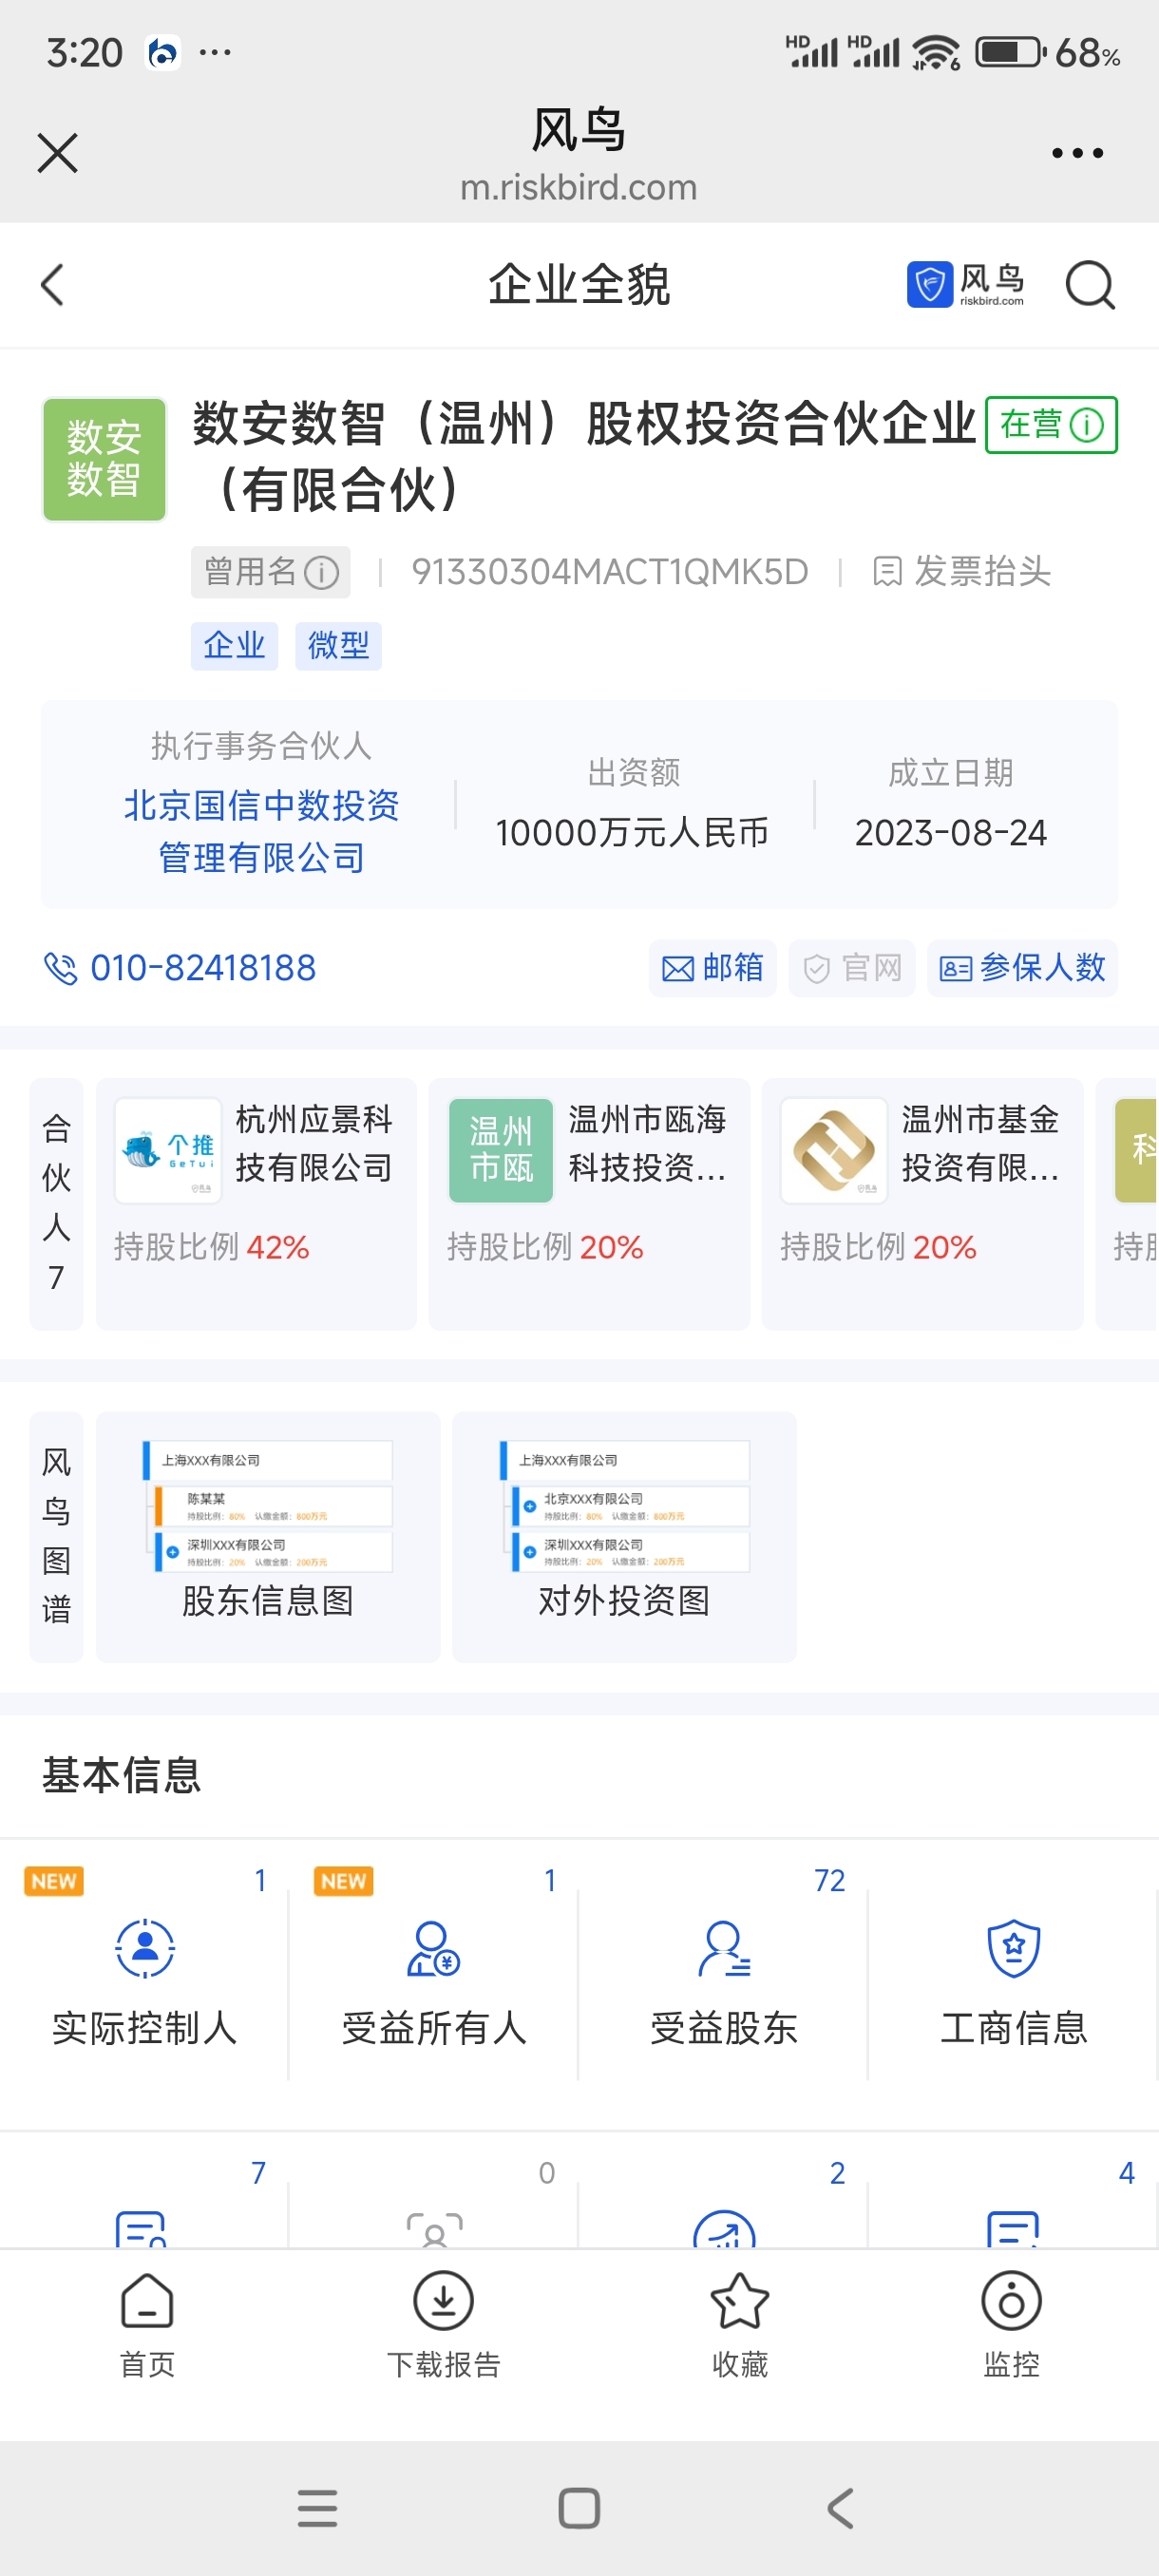Tap the credit code 91330304MACT1QMK5D

click(610, 572)
